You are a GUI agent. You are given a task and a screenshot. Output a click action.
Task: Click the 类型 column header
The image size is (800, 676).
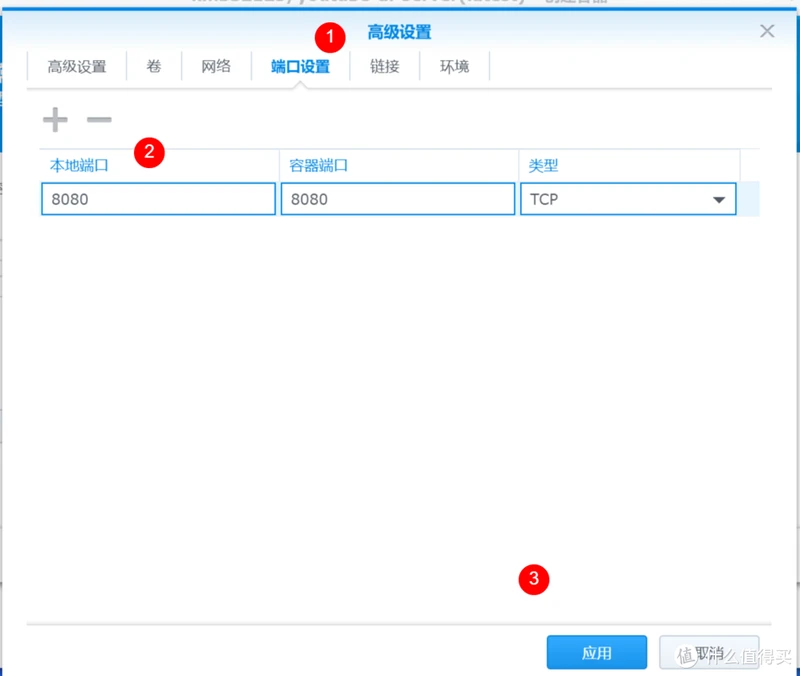(x=629, y=165)
